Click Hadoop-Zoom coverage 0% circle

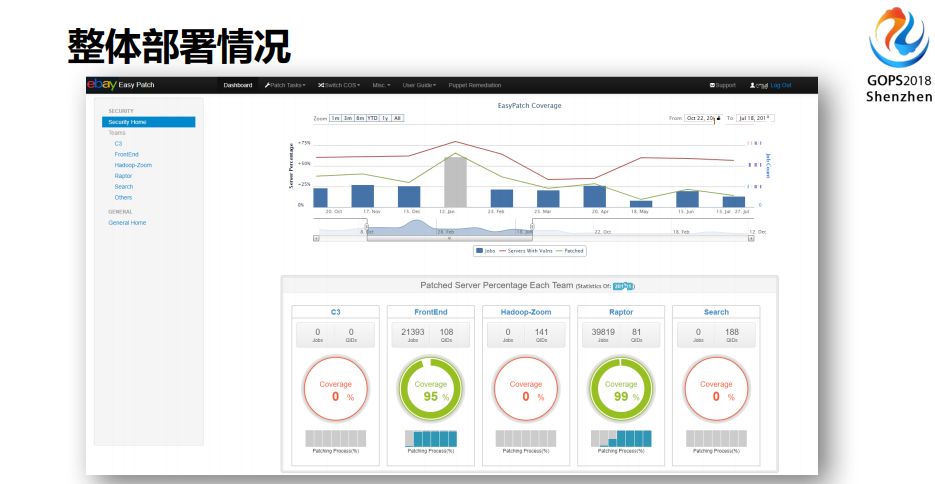coord(526,389)
